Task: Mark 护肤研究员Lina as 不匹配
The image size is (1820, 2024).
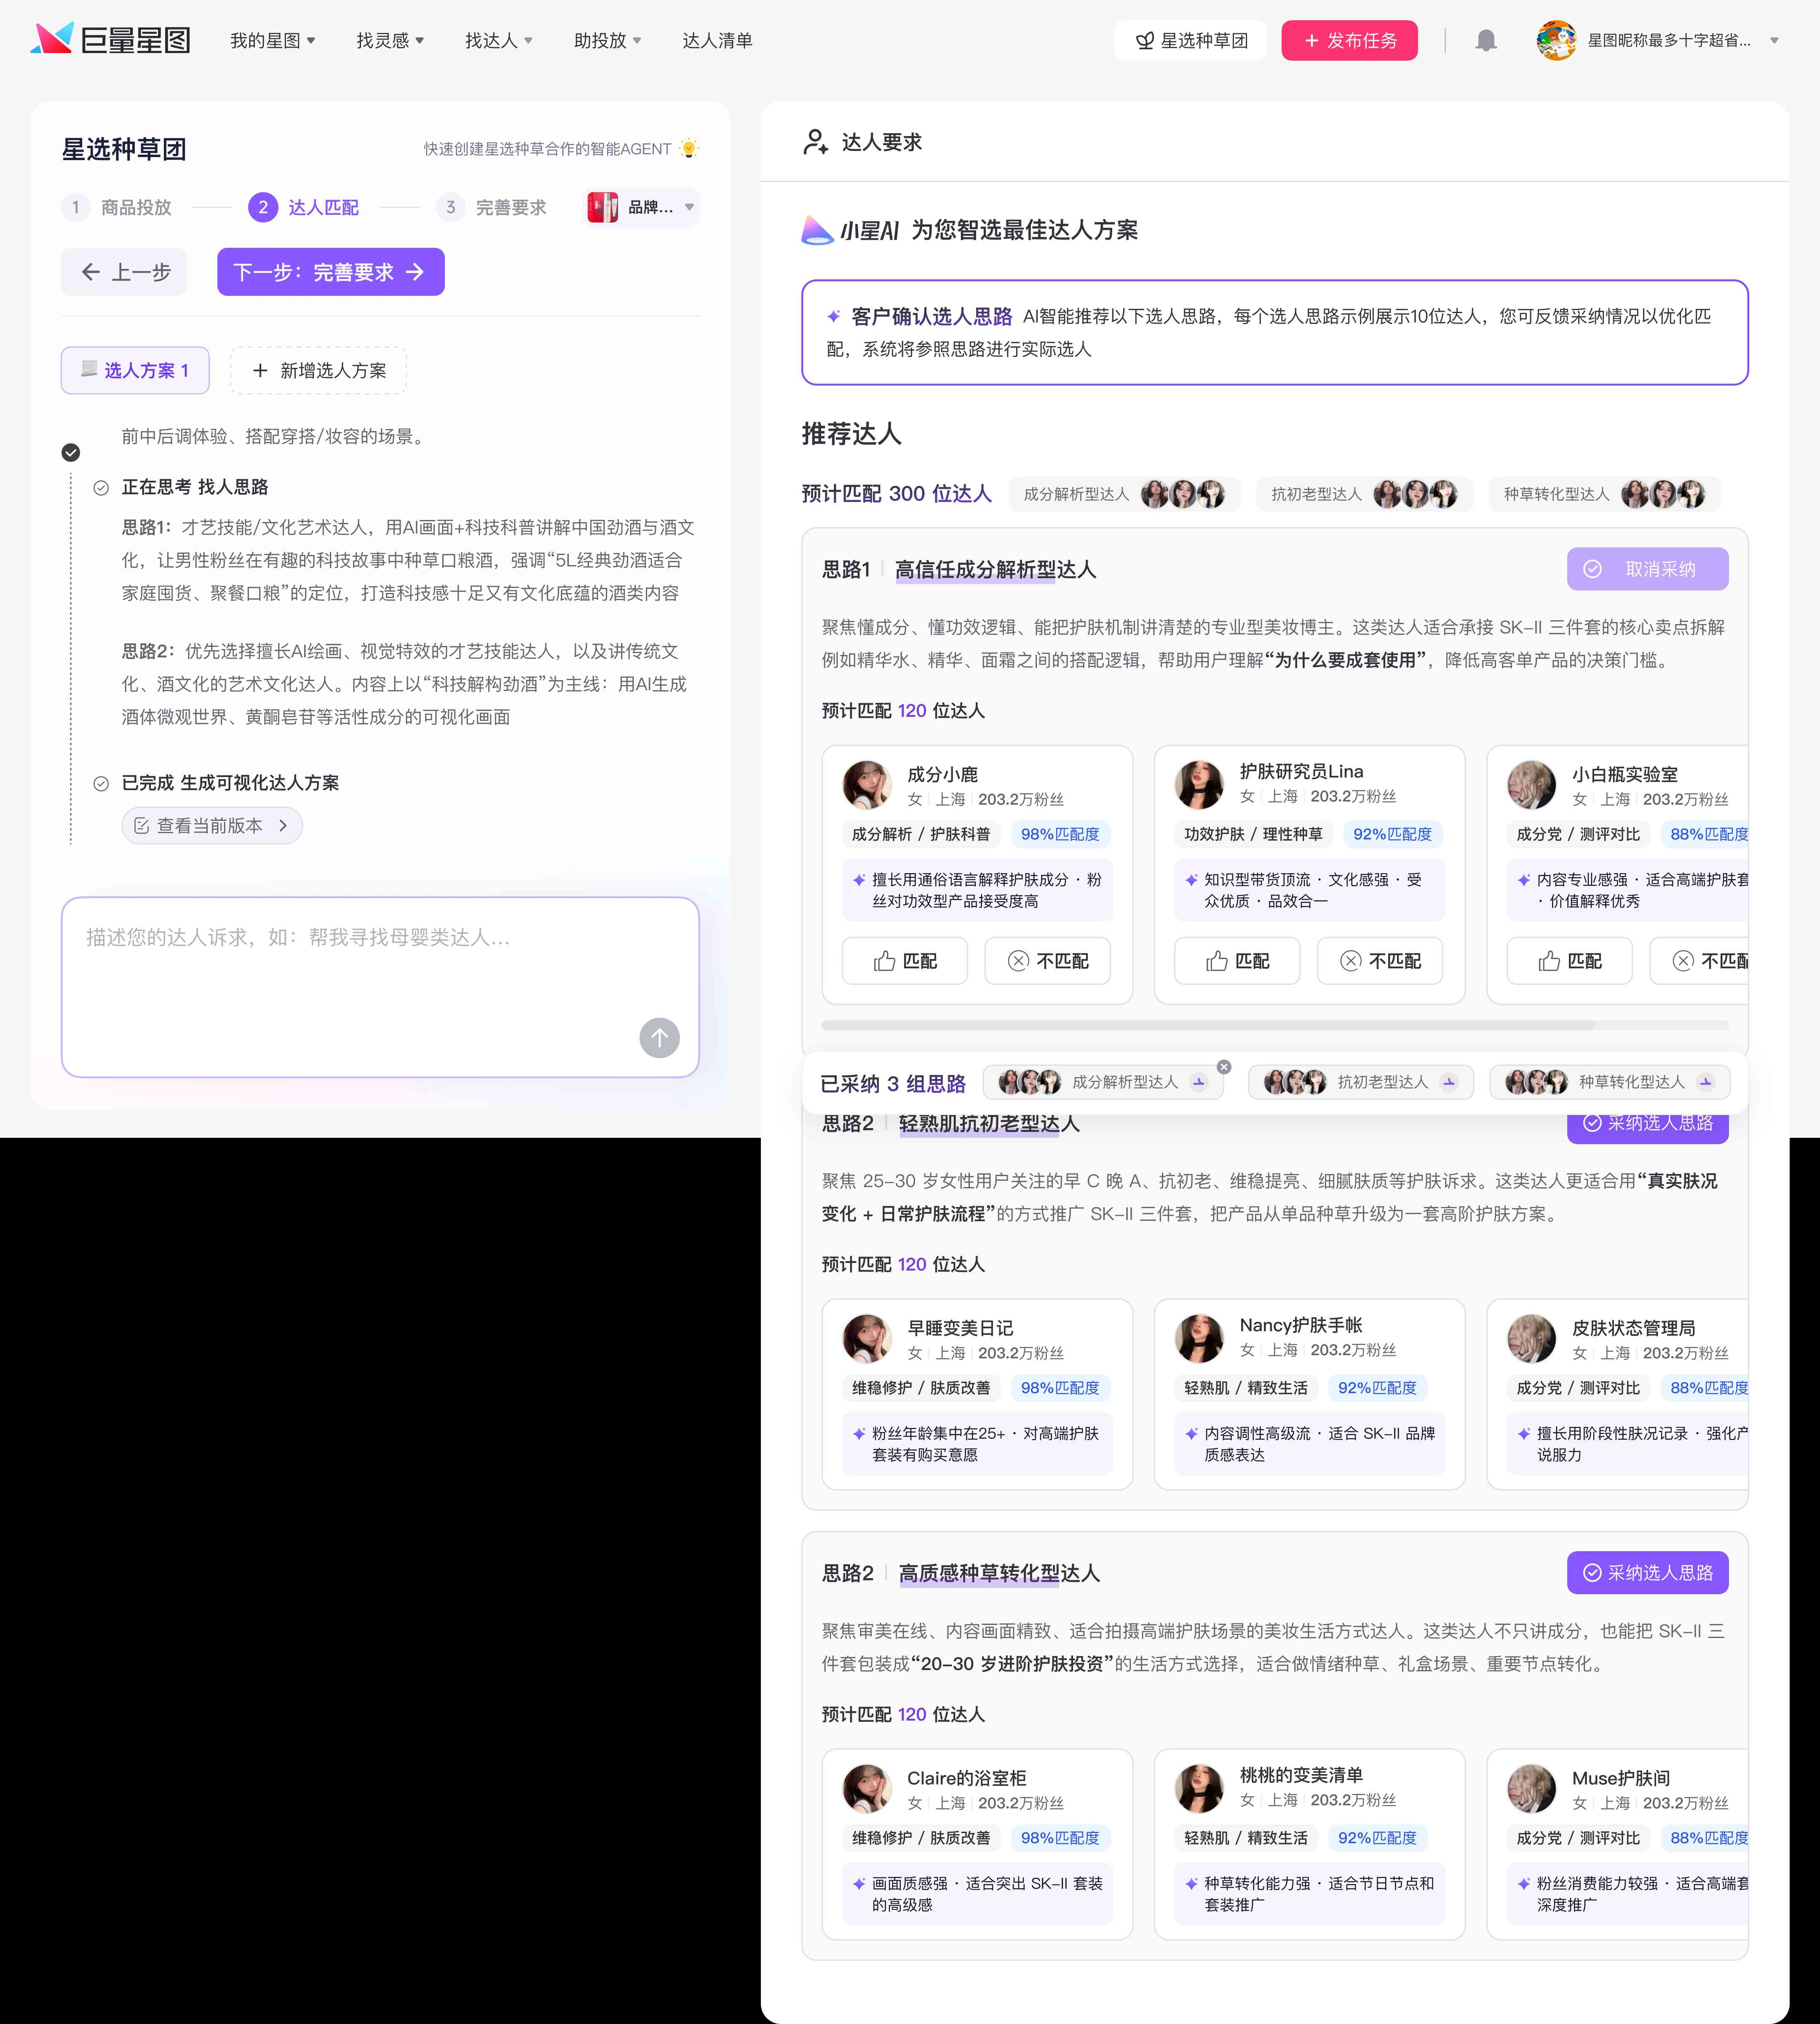Action: tap(1380, 961)
